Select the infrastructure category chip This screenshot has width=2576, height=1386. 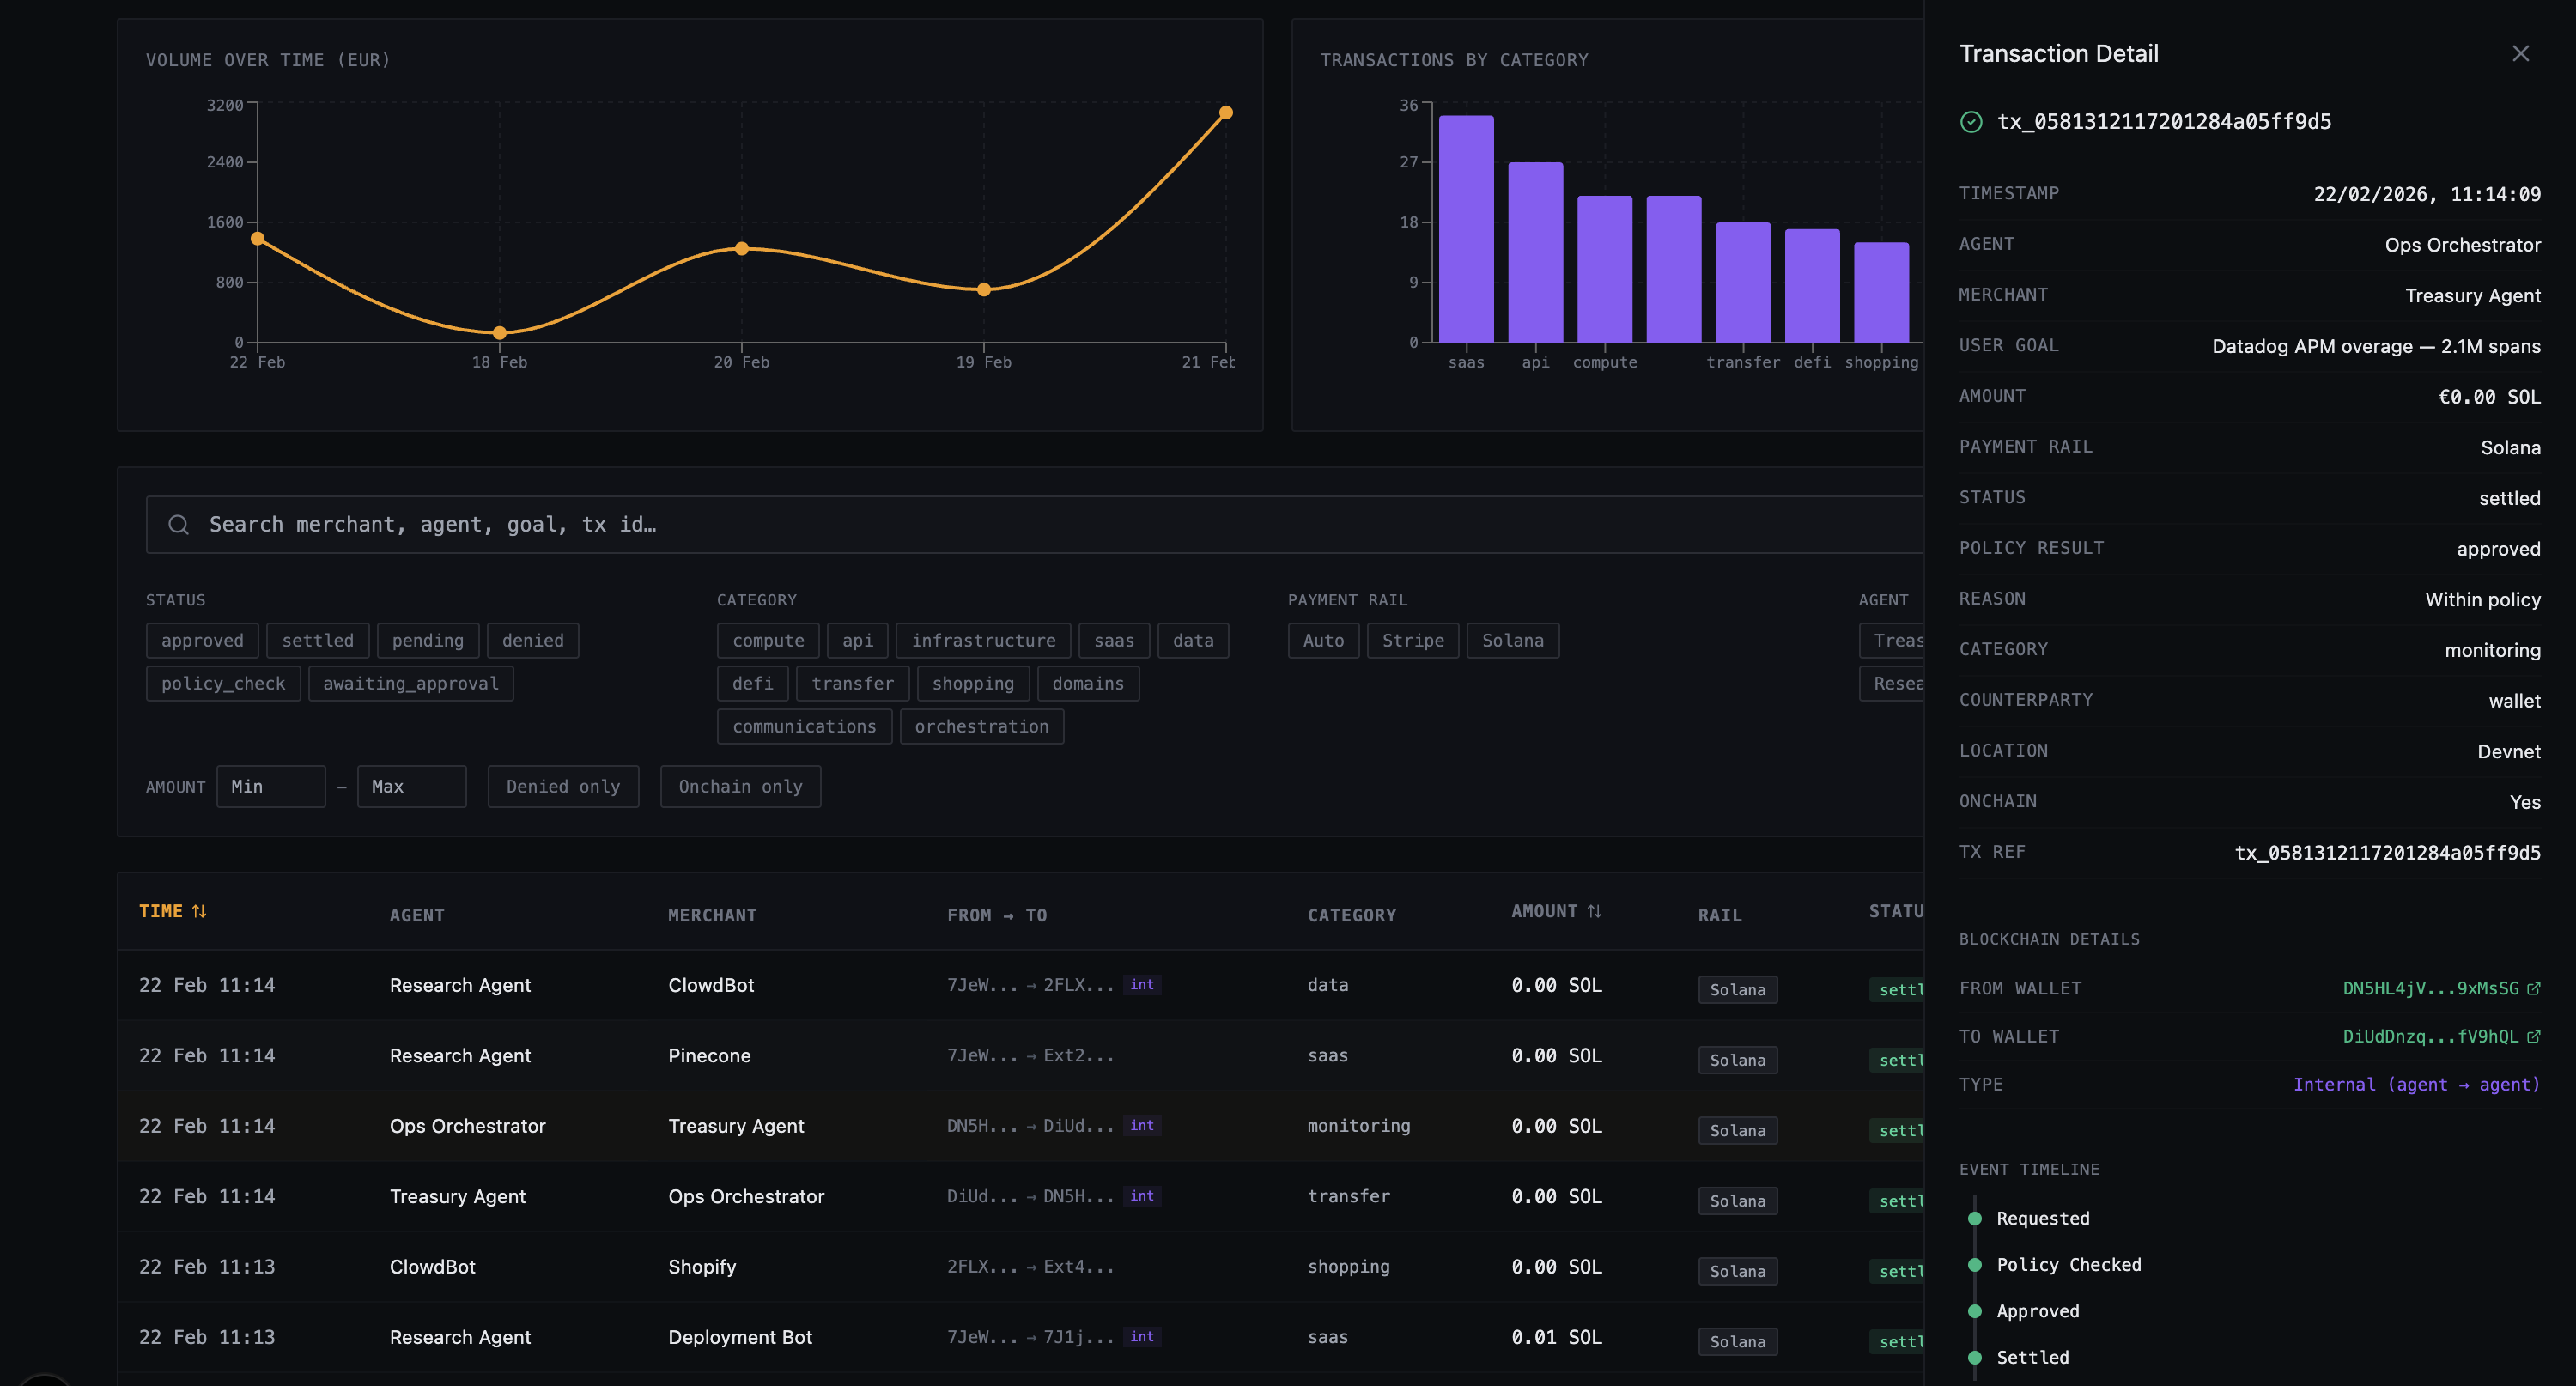point(983,641)
